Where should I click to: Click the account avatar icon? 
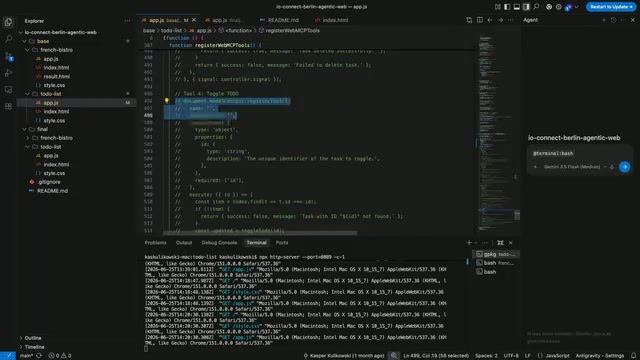[568, 7]
